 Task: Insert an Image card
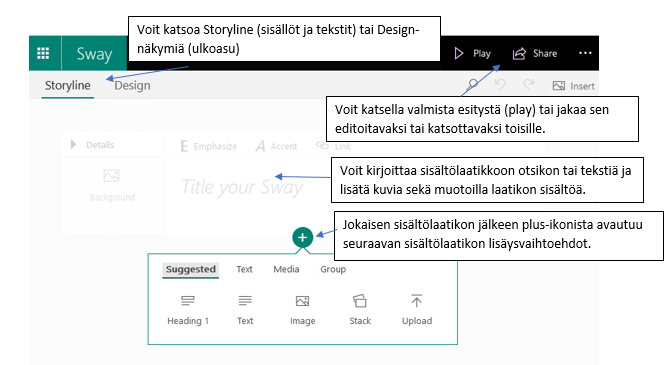click(x=302, y=310)
